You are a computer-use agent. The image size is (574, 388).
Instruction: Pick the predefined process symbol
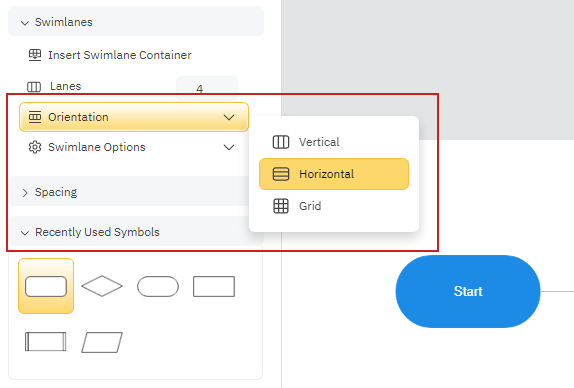pyautogui.click(x=46, y=342)
